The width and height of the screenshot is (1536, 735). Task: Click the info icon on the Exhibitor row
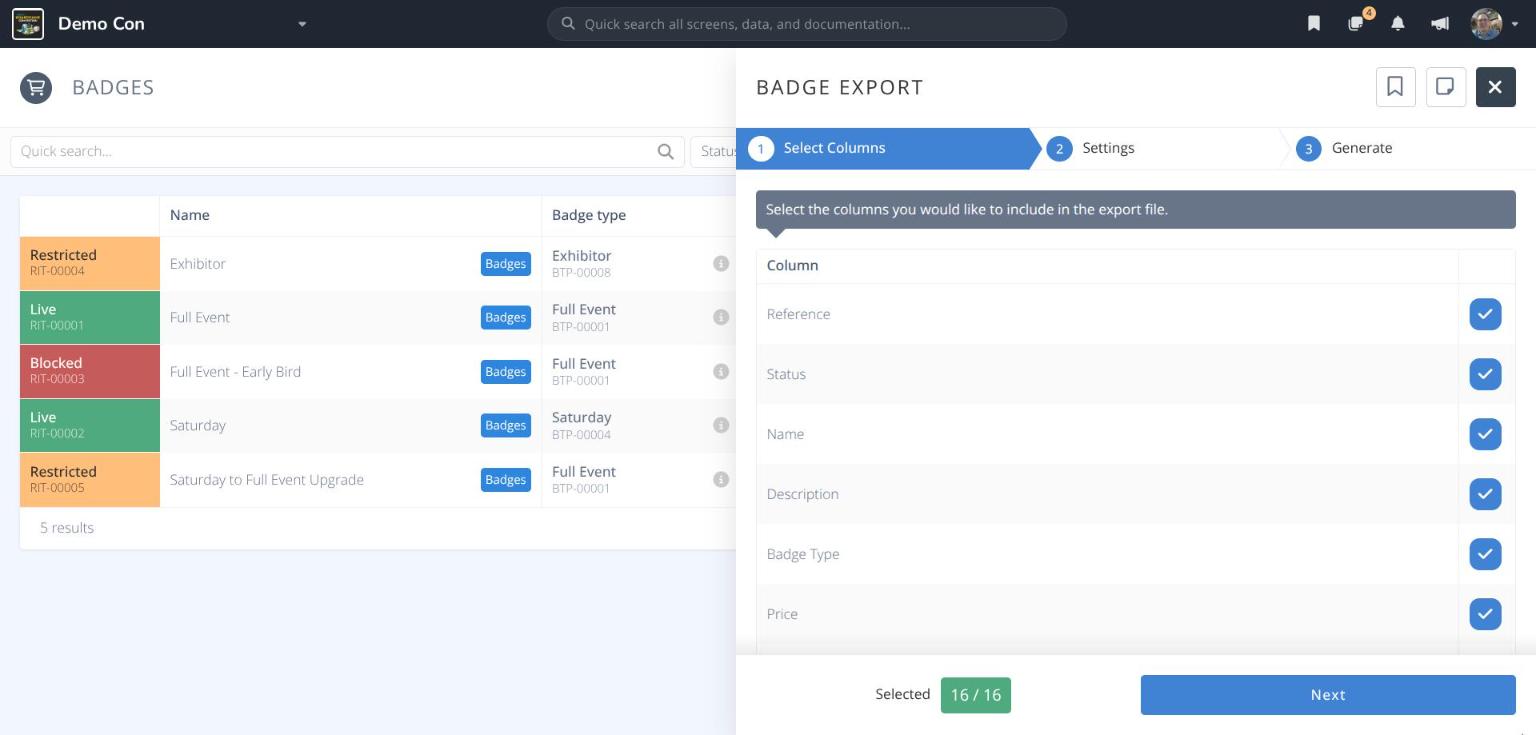[x=720, y=263]
